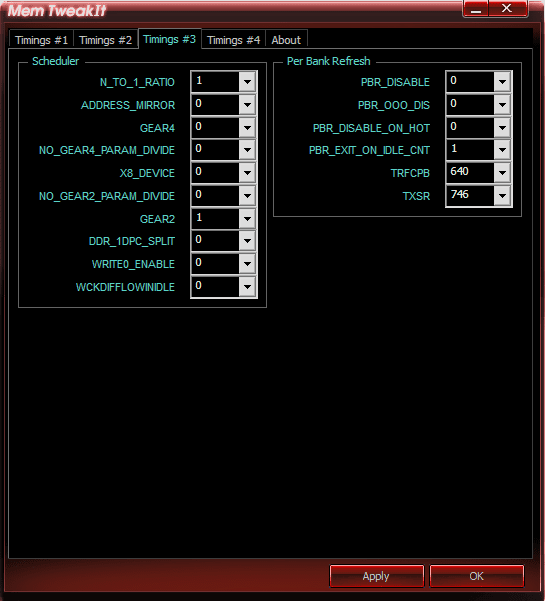
Task: Expand the PBR_DISABLE dropdown arrow
Action: point(502,82)
